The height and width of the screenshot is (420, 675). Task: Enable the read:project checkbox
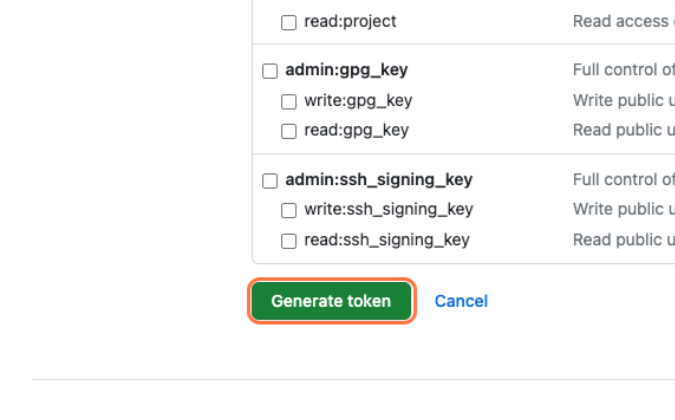289,22
